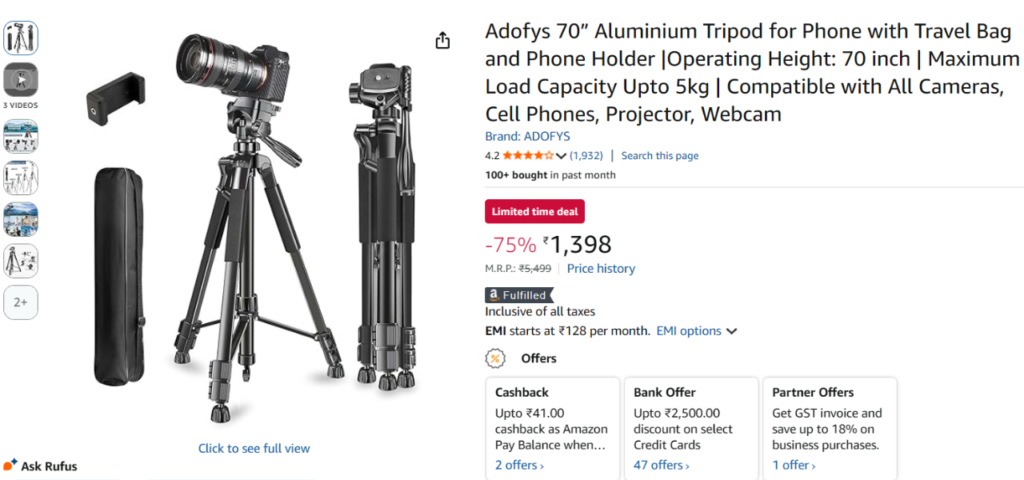Image resolution: width=1024 pixels, height=480 pixels.
Task: Click the Limited time deal badge
Action: (535, 211)
